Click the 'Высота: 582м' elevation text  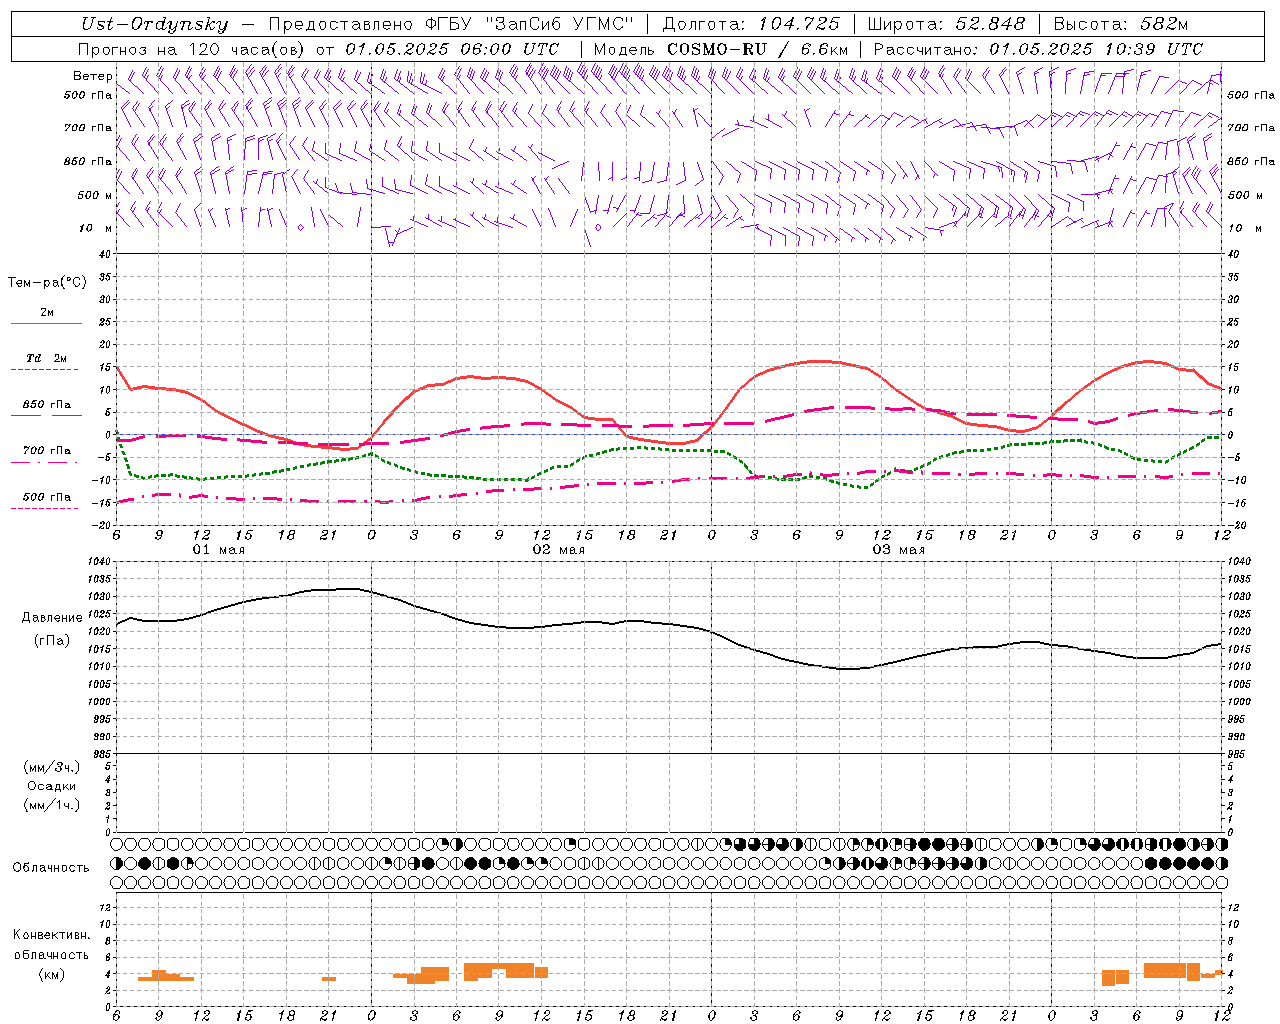(1121, 24)
